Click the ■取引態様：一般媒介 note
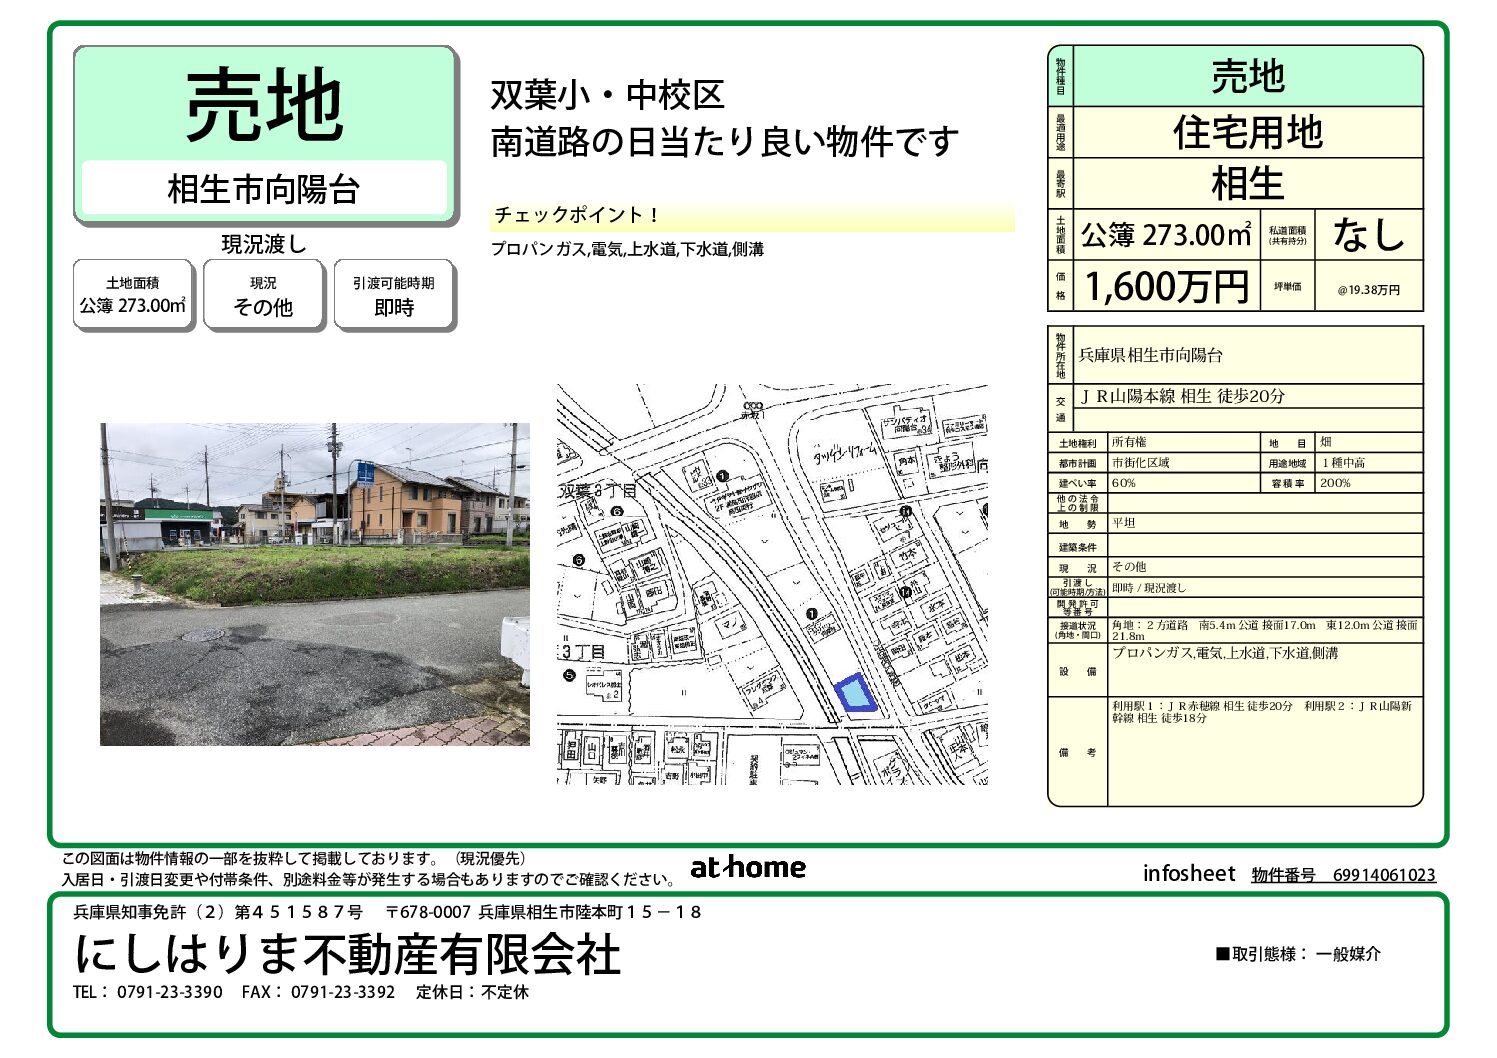This screenshot has width=1497, height=1058. 1298,954
